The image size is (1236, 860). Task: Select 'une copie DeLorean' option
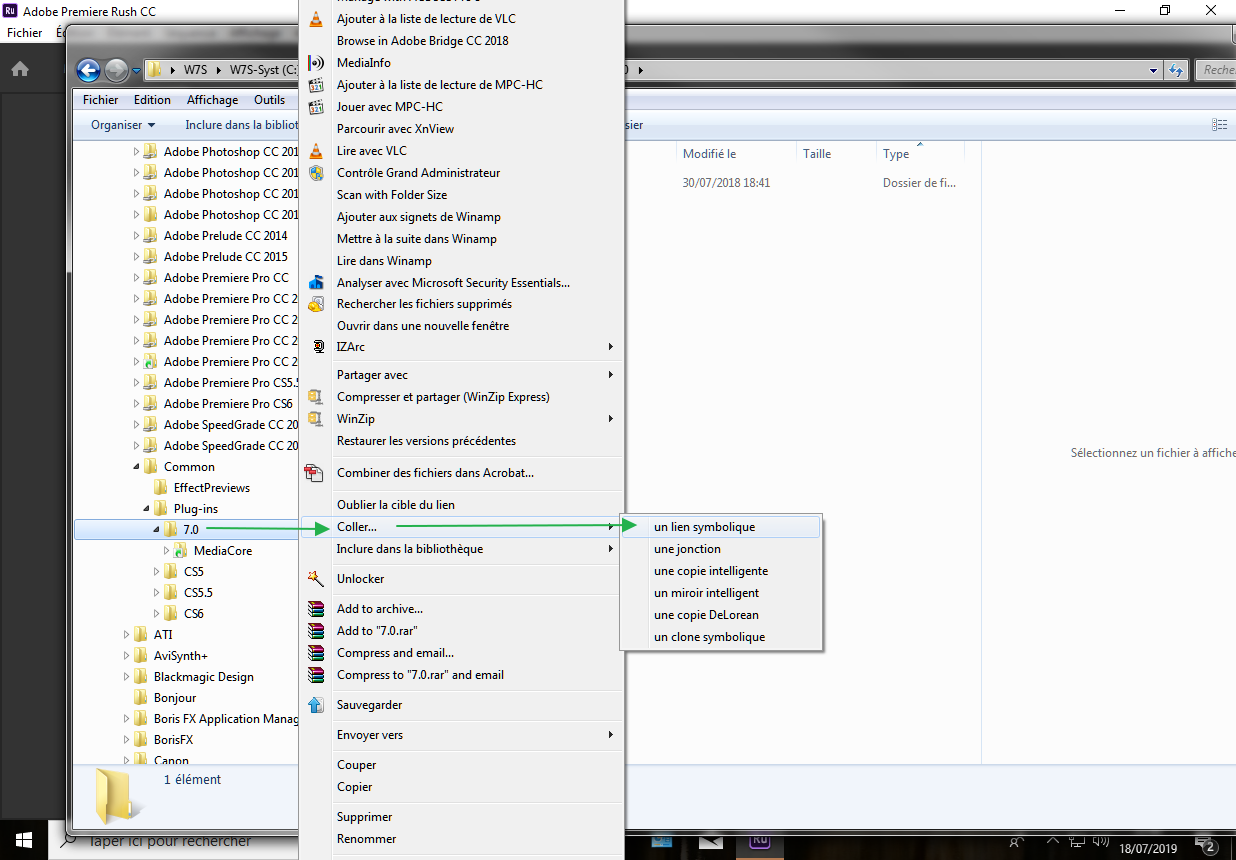coord(720,615)
